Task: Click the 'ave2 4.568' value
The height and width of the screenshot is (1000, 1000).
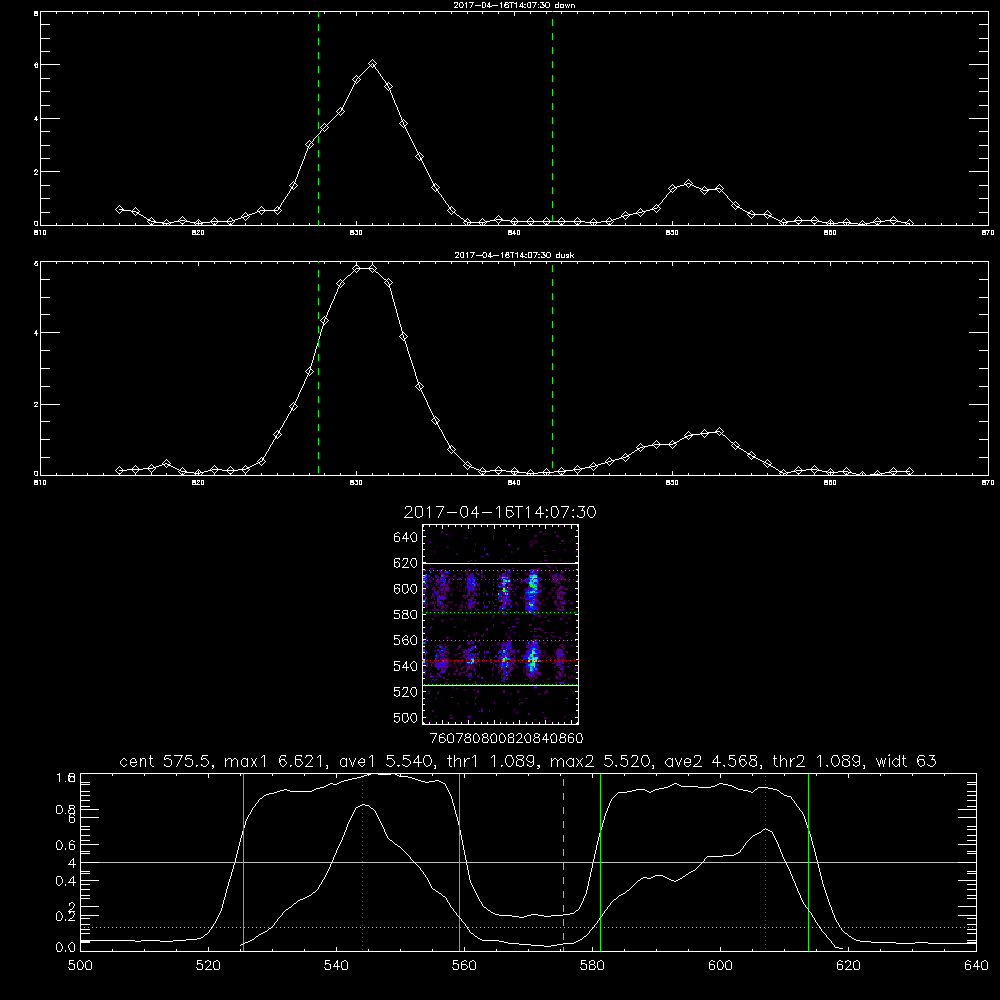Action: pyautogui.click(x=712, y=761)
